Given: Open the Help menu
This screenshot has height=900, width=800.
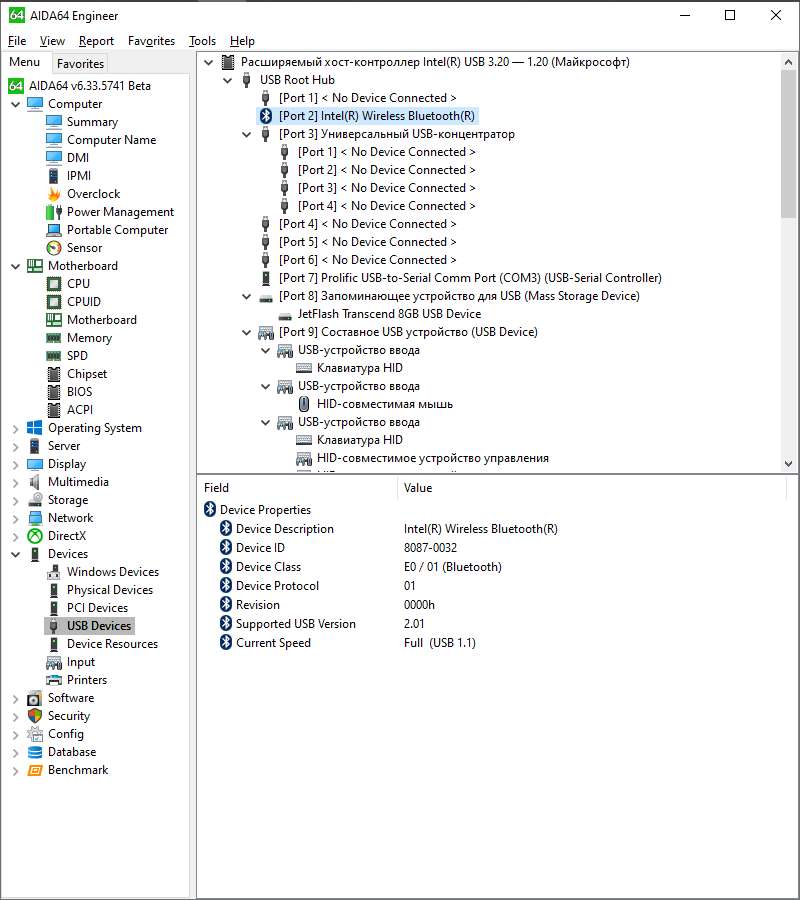Looking at the screenshot, I should coord(242,41).
